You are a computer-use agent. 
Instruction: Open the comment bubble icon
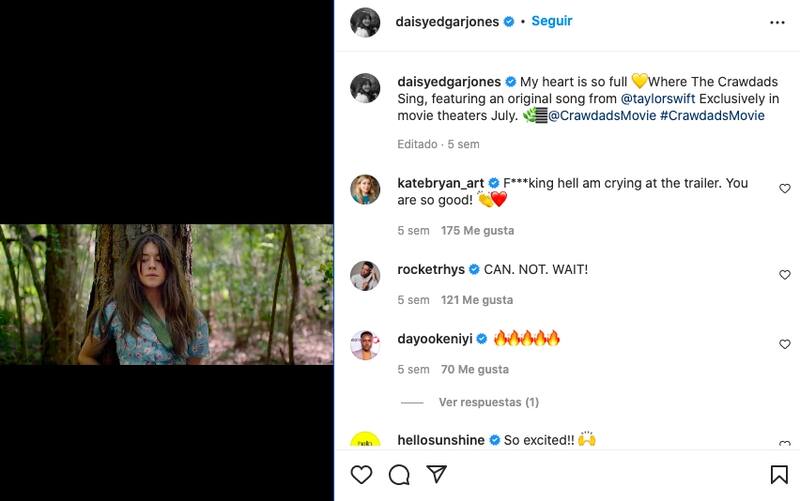pyautogui.click(x=399, y=474)
